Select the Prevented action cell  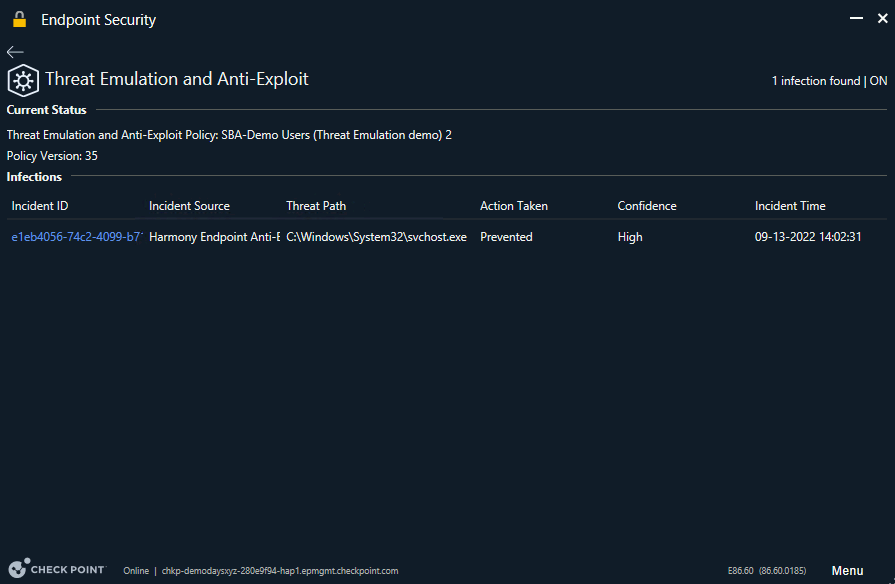[506, 237]
